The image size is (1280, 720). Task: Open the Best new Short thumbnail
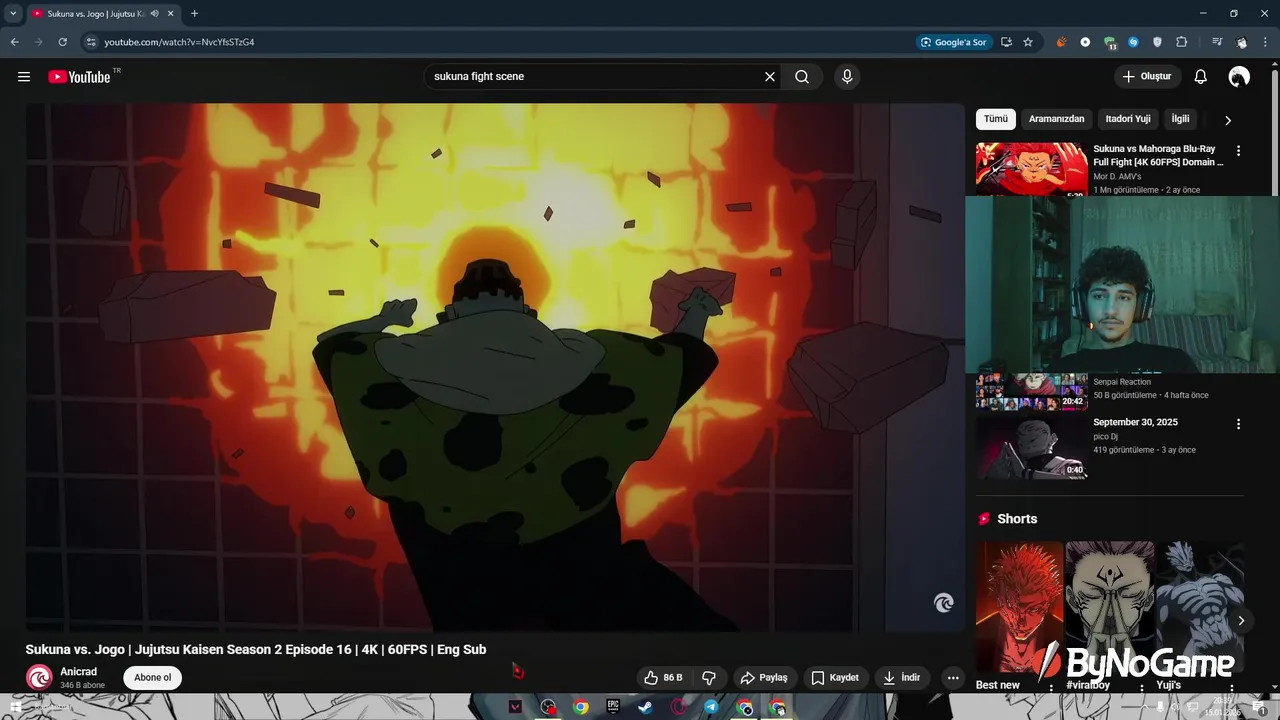click(x=1019, y=607)
